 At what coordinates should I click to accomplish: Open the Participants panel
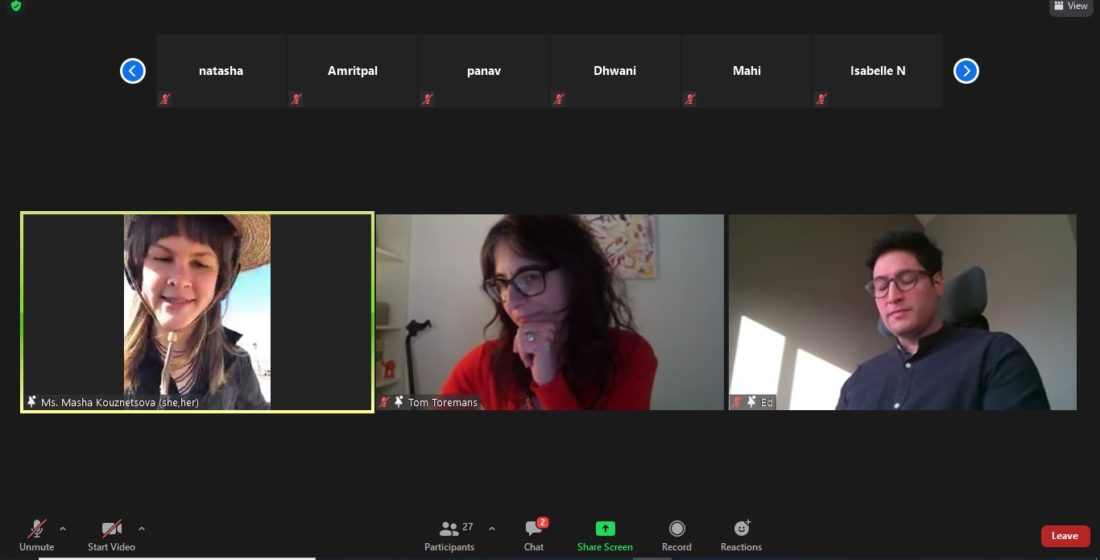[449, 535]
